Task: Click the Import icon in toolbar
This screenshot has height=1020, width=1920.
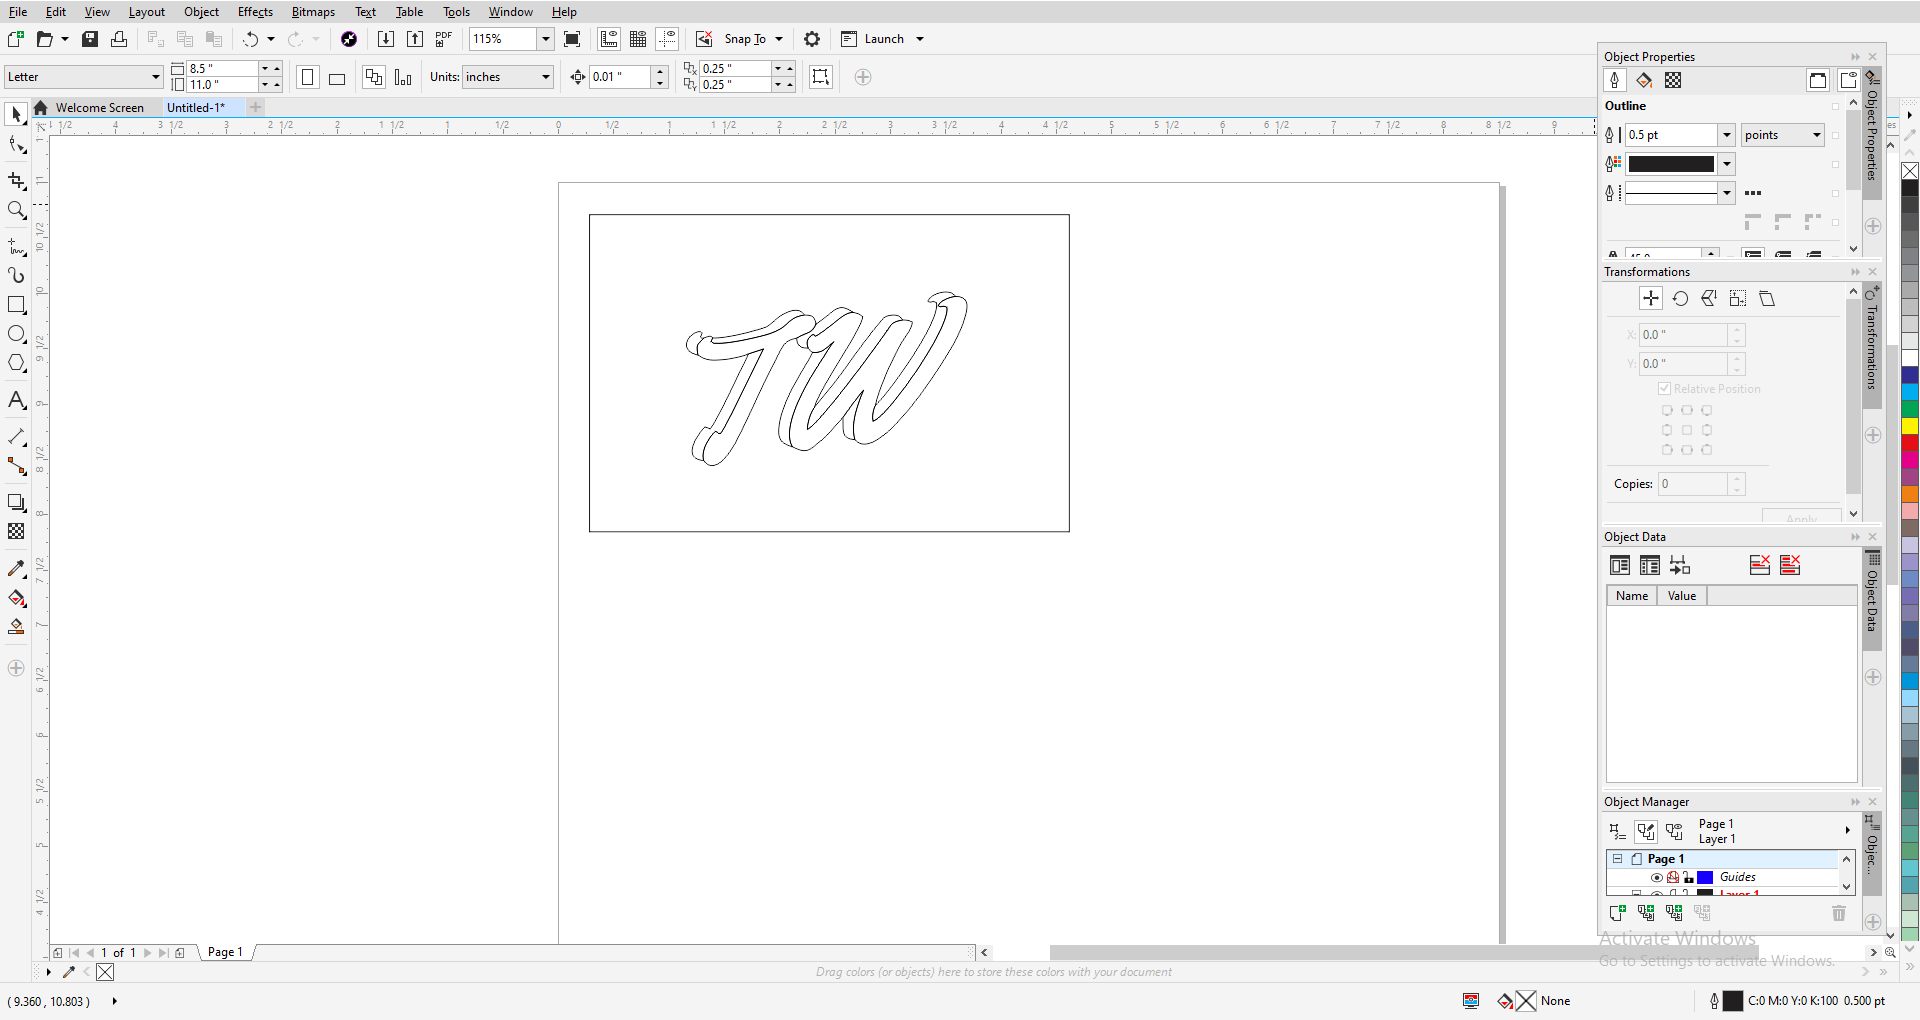Action: point(386,39)
